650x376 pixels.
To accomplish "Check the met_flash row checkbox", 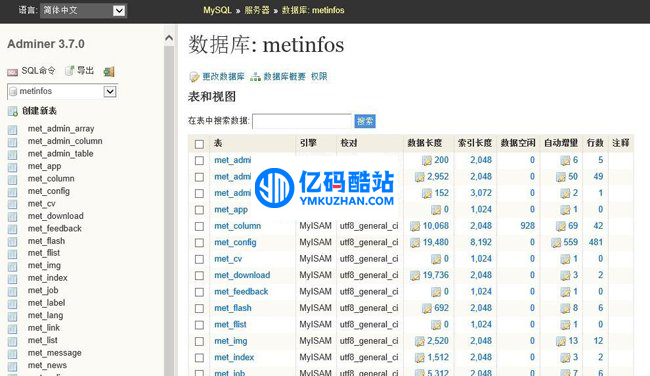I will pyautogui.click(x=199, y=308).
